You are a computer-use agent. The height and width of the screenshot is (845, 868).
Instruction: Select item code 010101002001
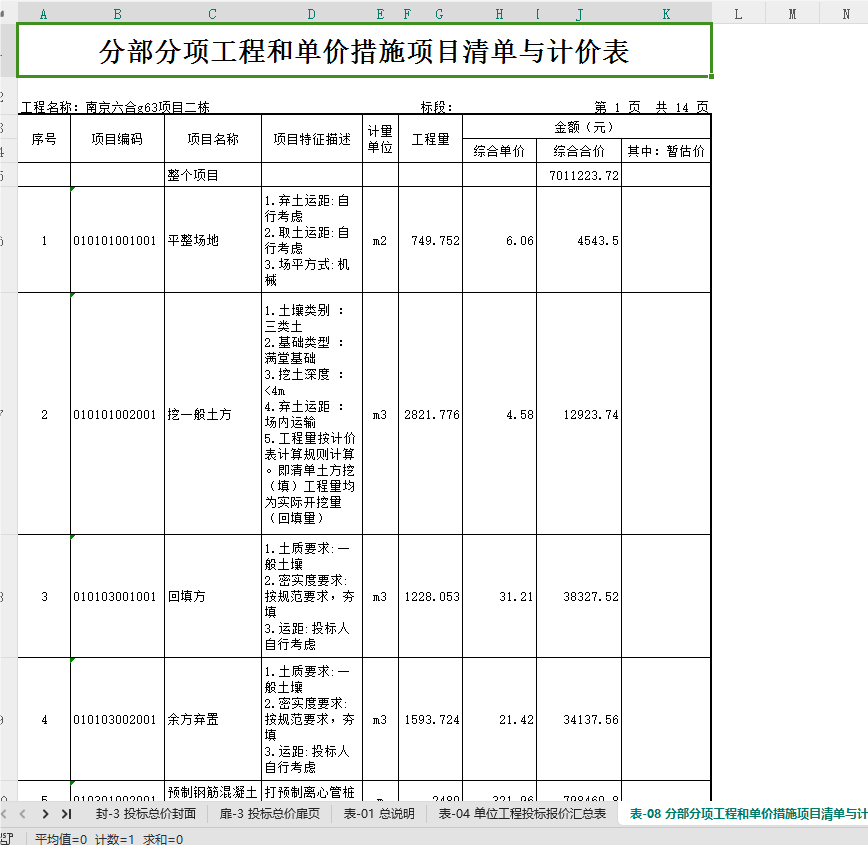pos(117,414)
